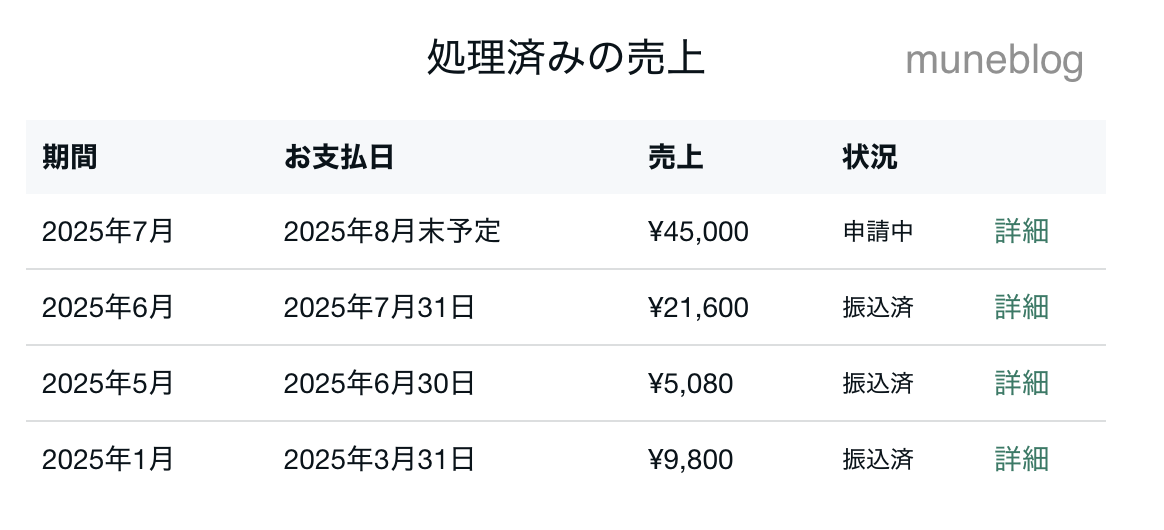Image resolution: width=1164 pixels, height=530 pixels.
Task: Select the 2025年6月 period cell
Action: tap(108, 307)
